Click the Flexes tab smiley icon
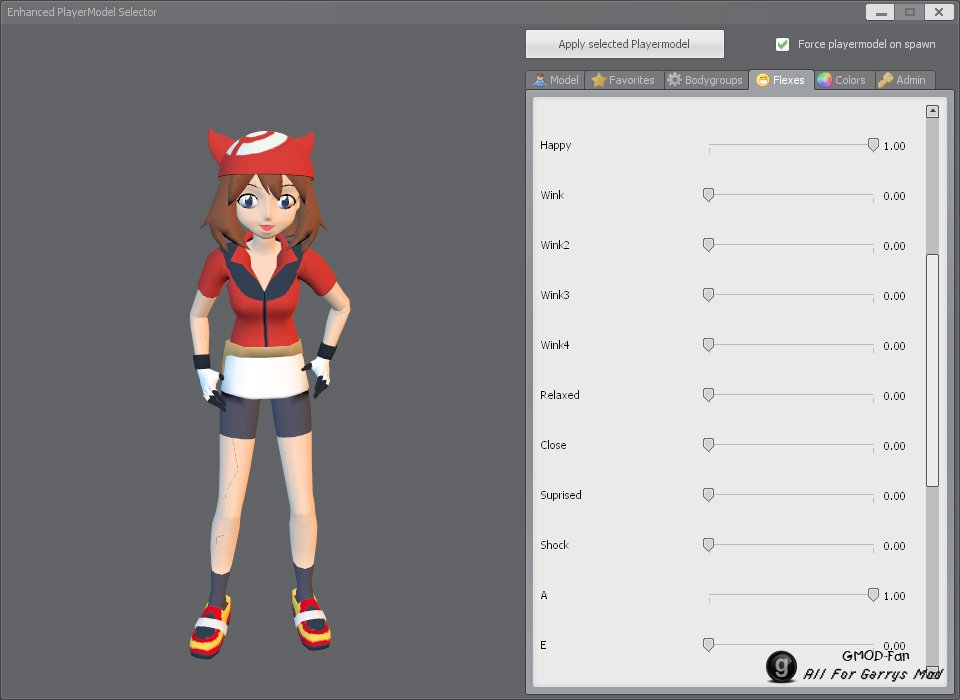 coord(763,80)
